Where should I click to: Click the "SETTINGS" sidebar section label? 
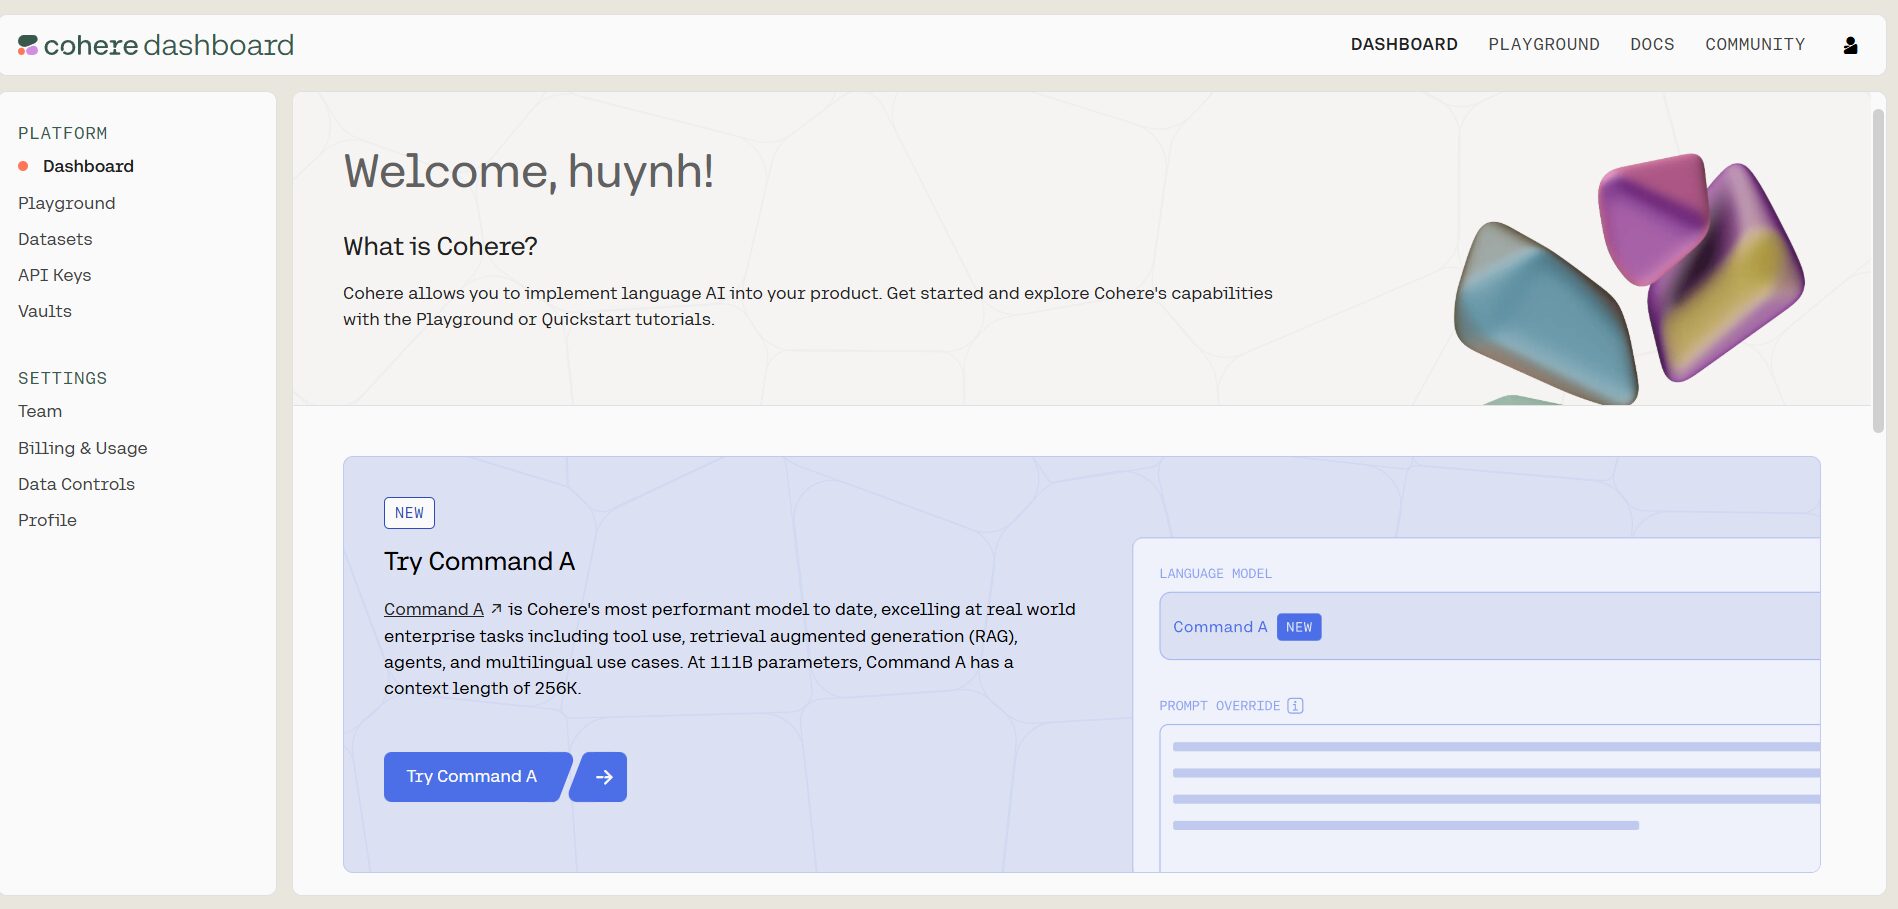[x=63, y=378]
